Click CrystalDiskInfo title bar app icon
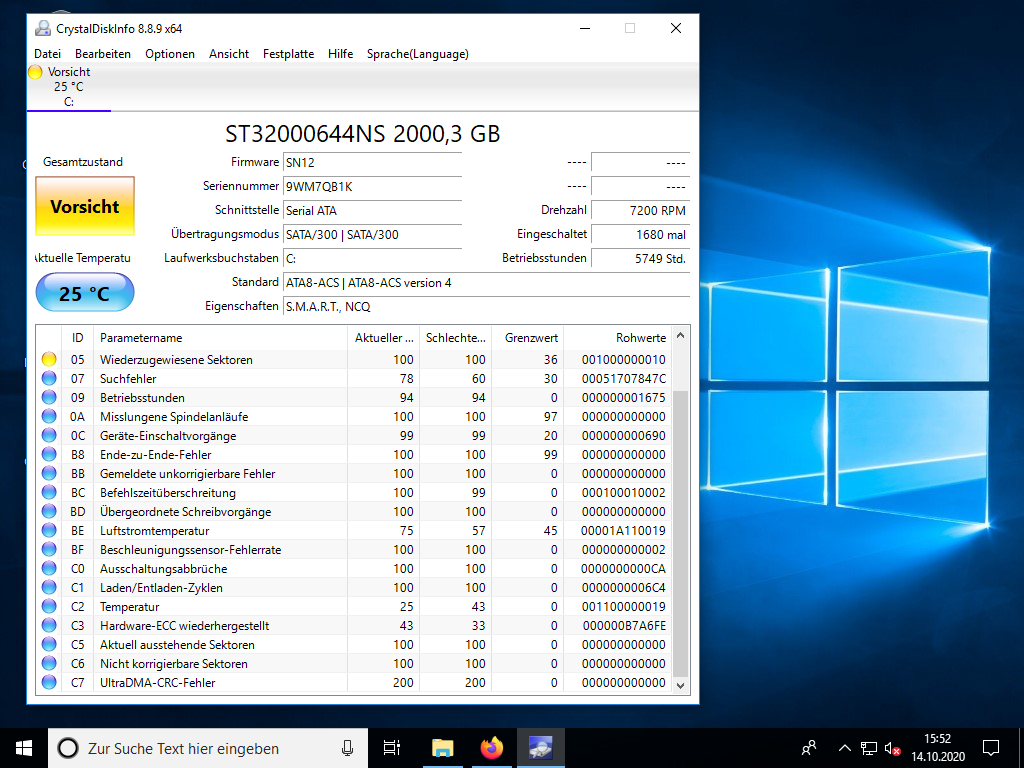The width and height of the screenshot is (1024, 768). [x=43, y=28]
